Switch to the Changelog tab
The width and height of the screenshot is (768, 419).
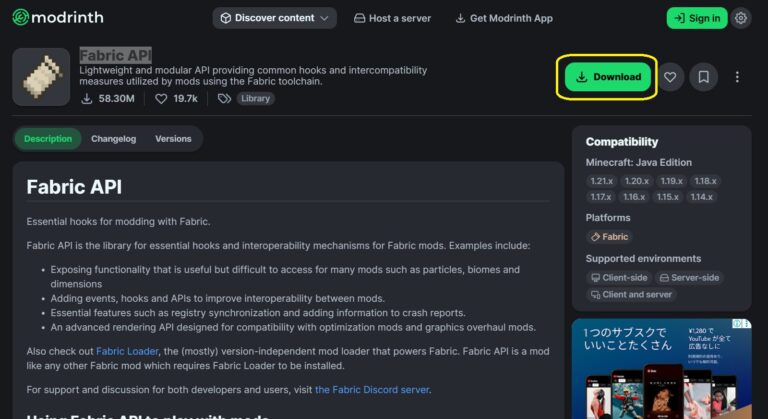113,139
